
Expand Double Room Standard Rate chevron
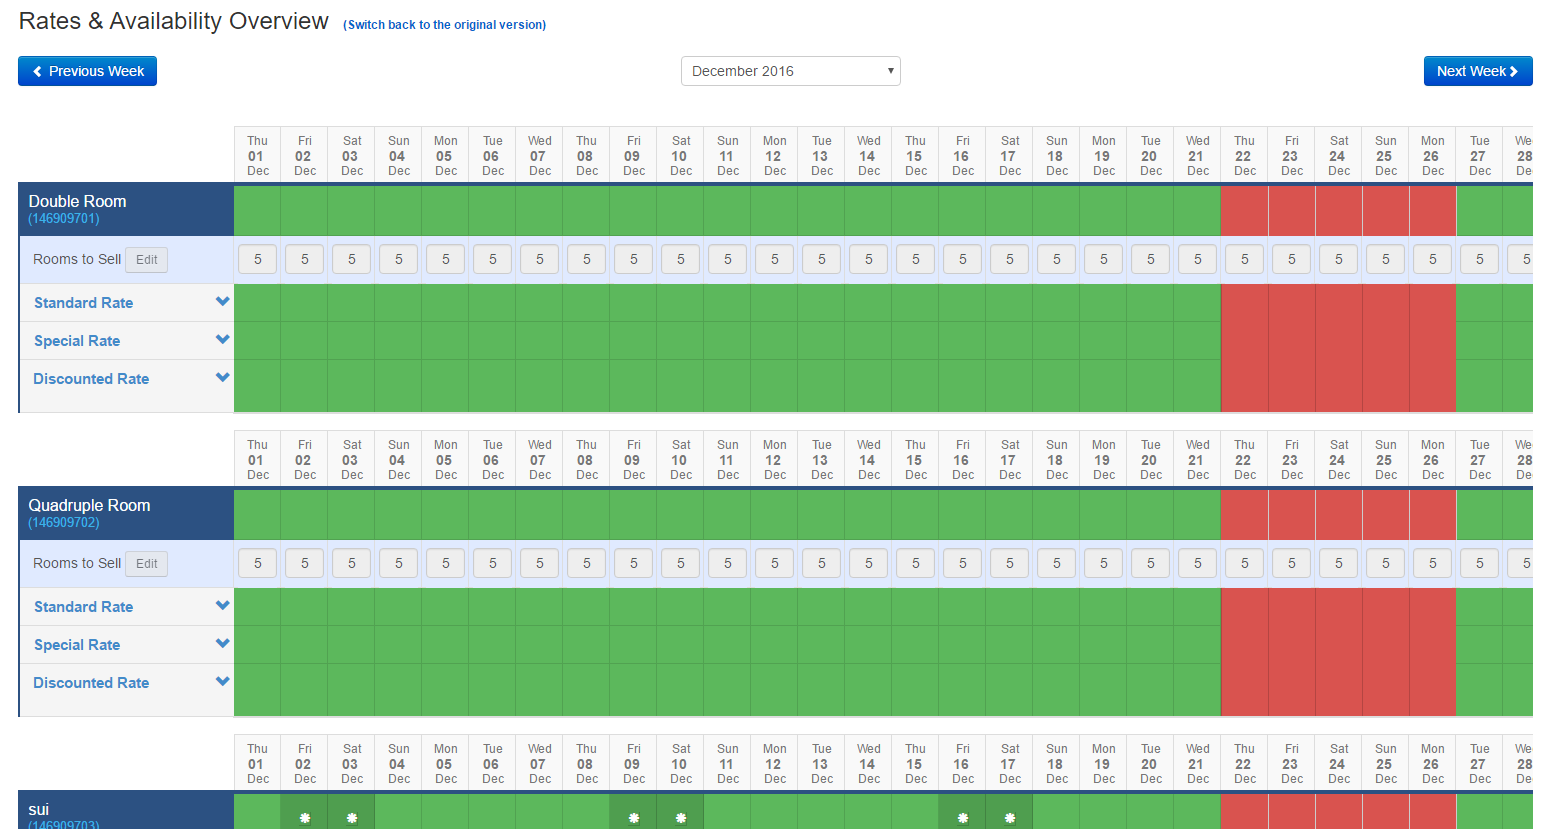[222, 302]
